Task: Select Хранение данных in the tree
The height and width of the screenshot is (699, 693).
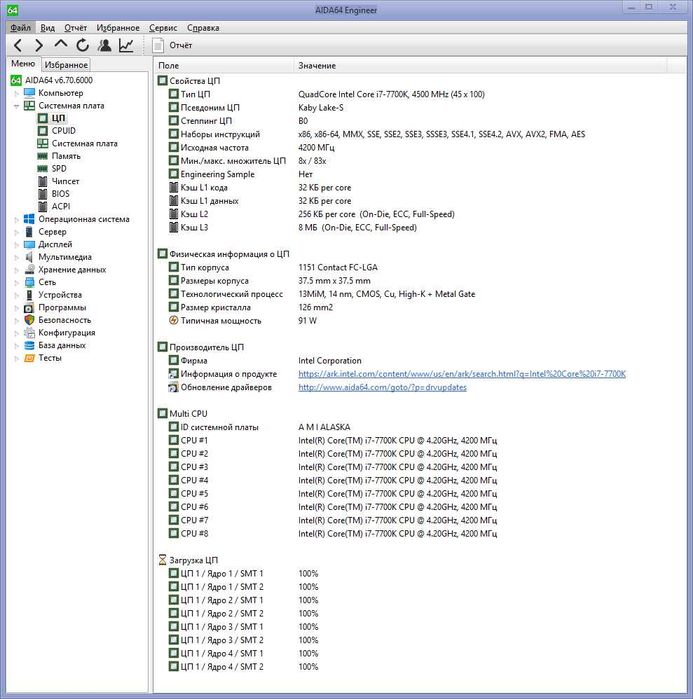Action: click(x=65, y=269)
